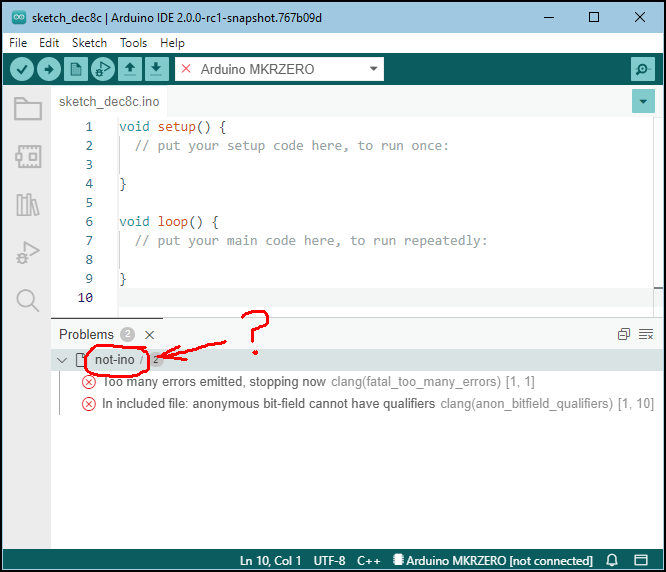Start debugging with the toolbar debug icon

103,69
